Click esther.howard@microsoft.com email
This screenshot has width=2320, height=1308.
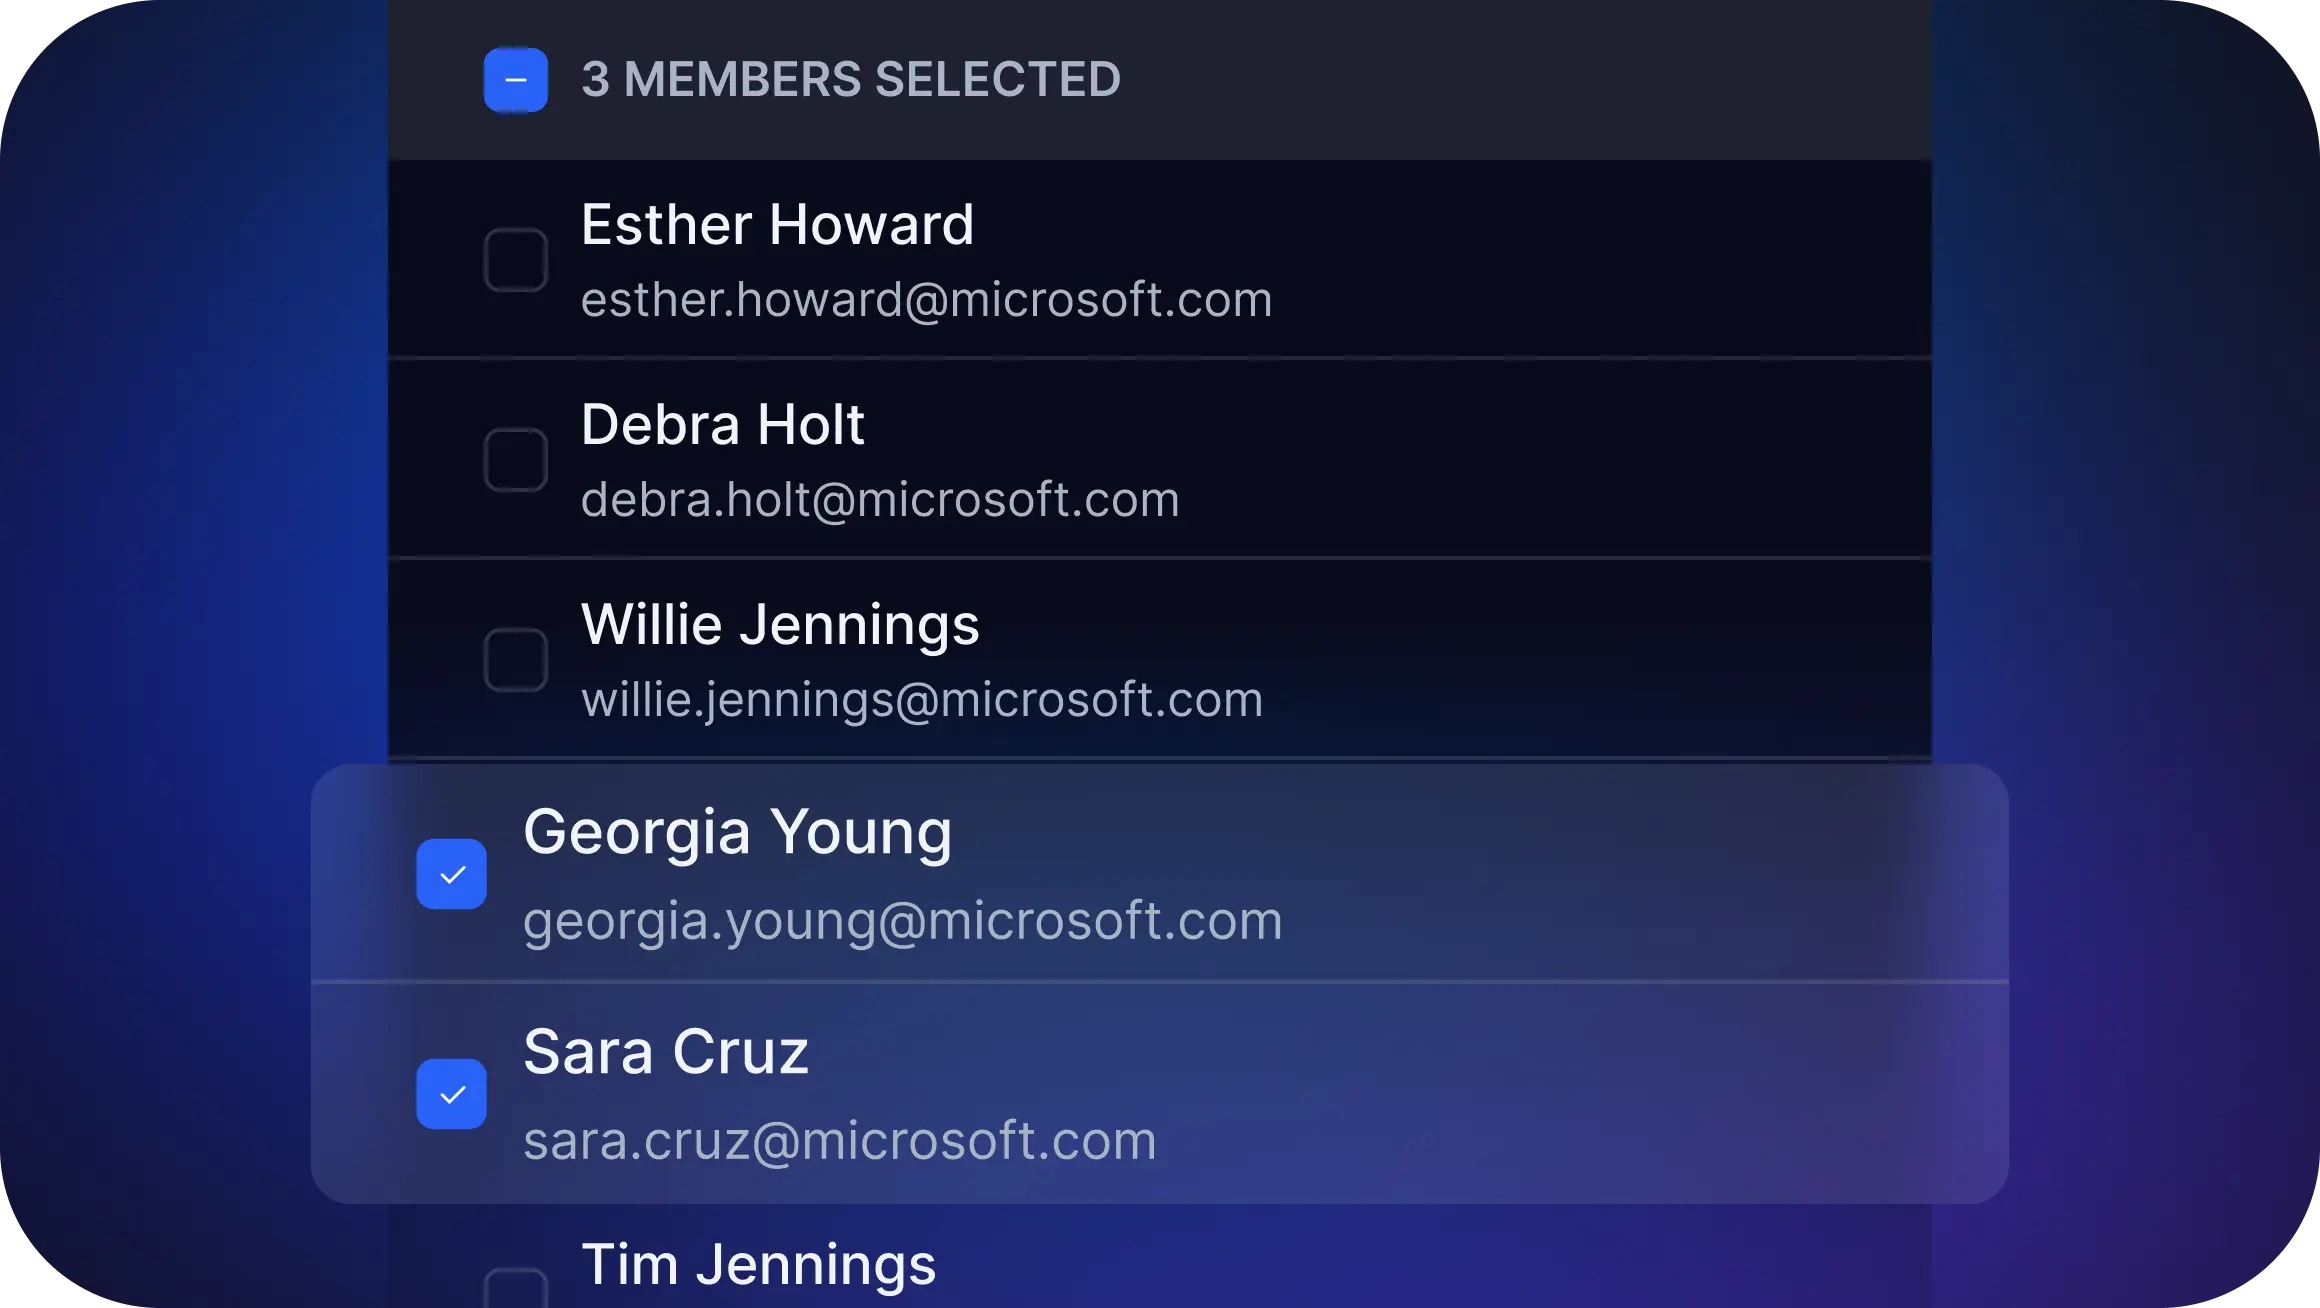click(x=926, y=300)
